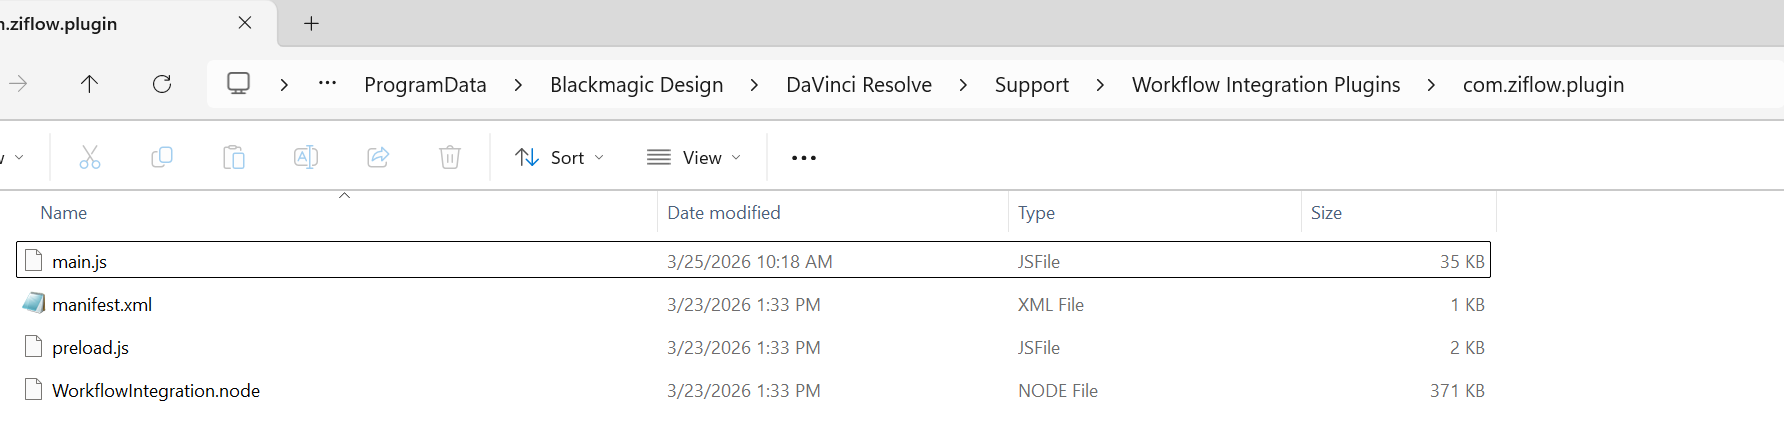Navigate to Blackmagic Design breadcrumb
Viewport: 1784px width, 421px height.
click(636, 85)
